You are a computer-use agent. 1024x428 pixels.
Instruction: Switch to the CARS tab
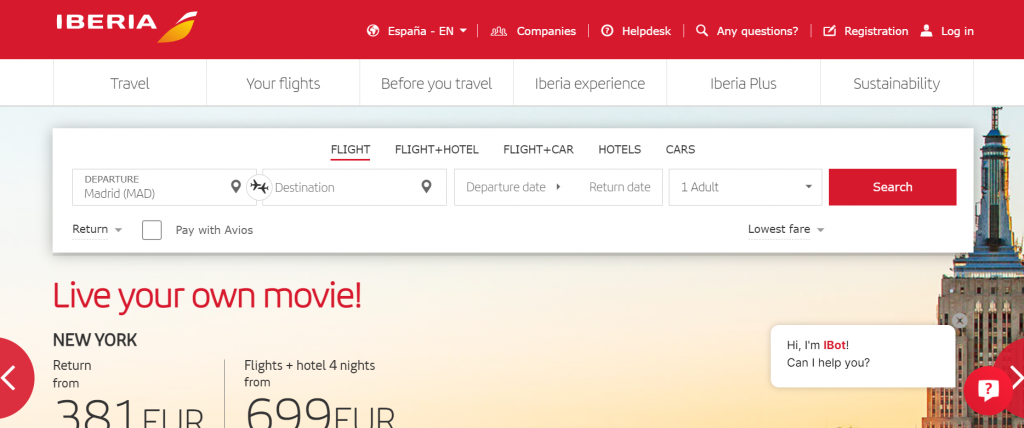pos(680,150)
